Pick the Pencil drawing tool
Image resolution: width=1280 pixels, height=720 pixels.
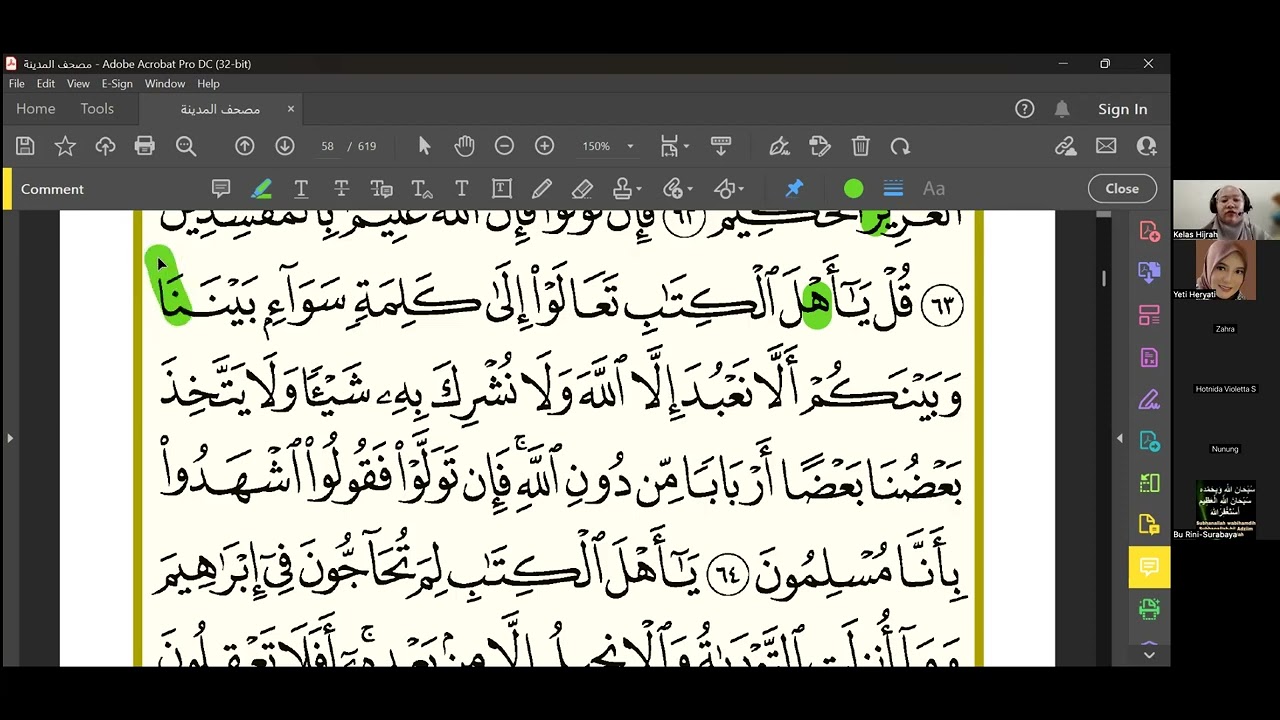click(x=542, y=188)
